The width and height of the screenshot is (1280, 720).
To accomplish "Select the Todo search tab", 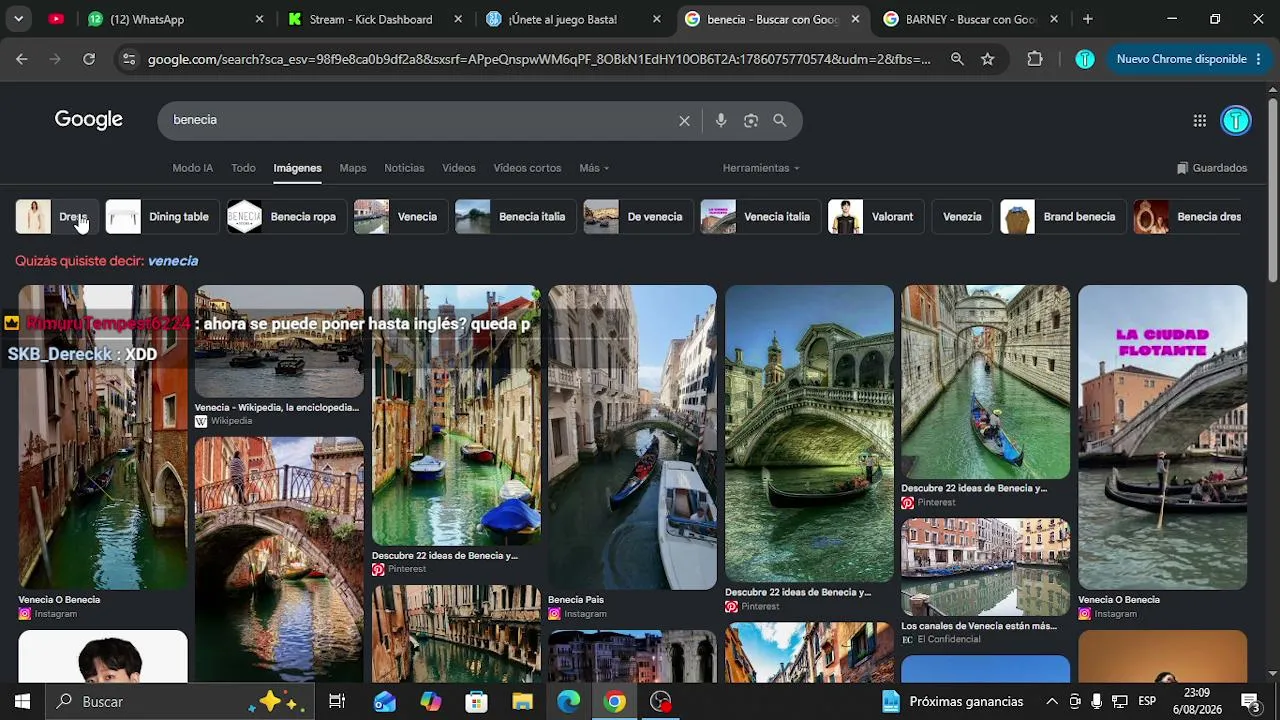I will click(243, 168).
